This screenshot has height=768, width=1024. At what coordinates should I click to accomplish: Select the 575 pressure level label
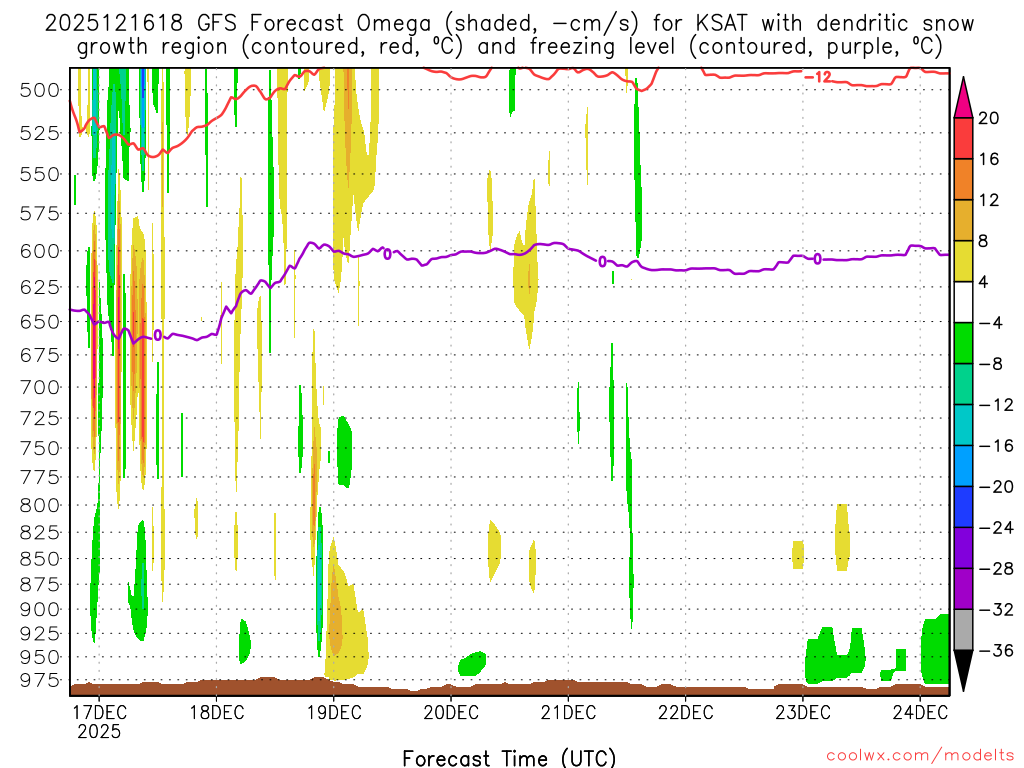40,214
